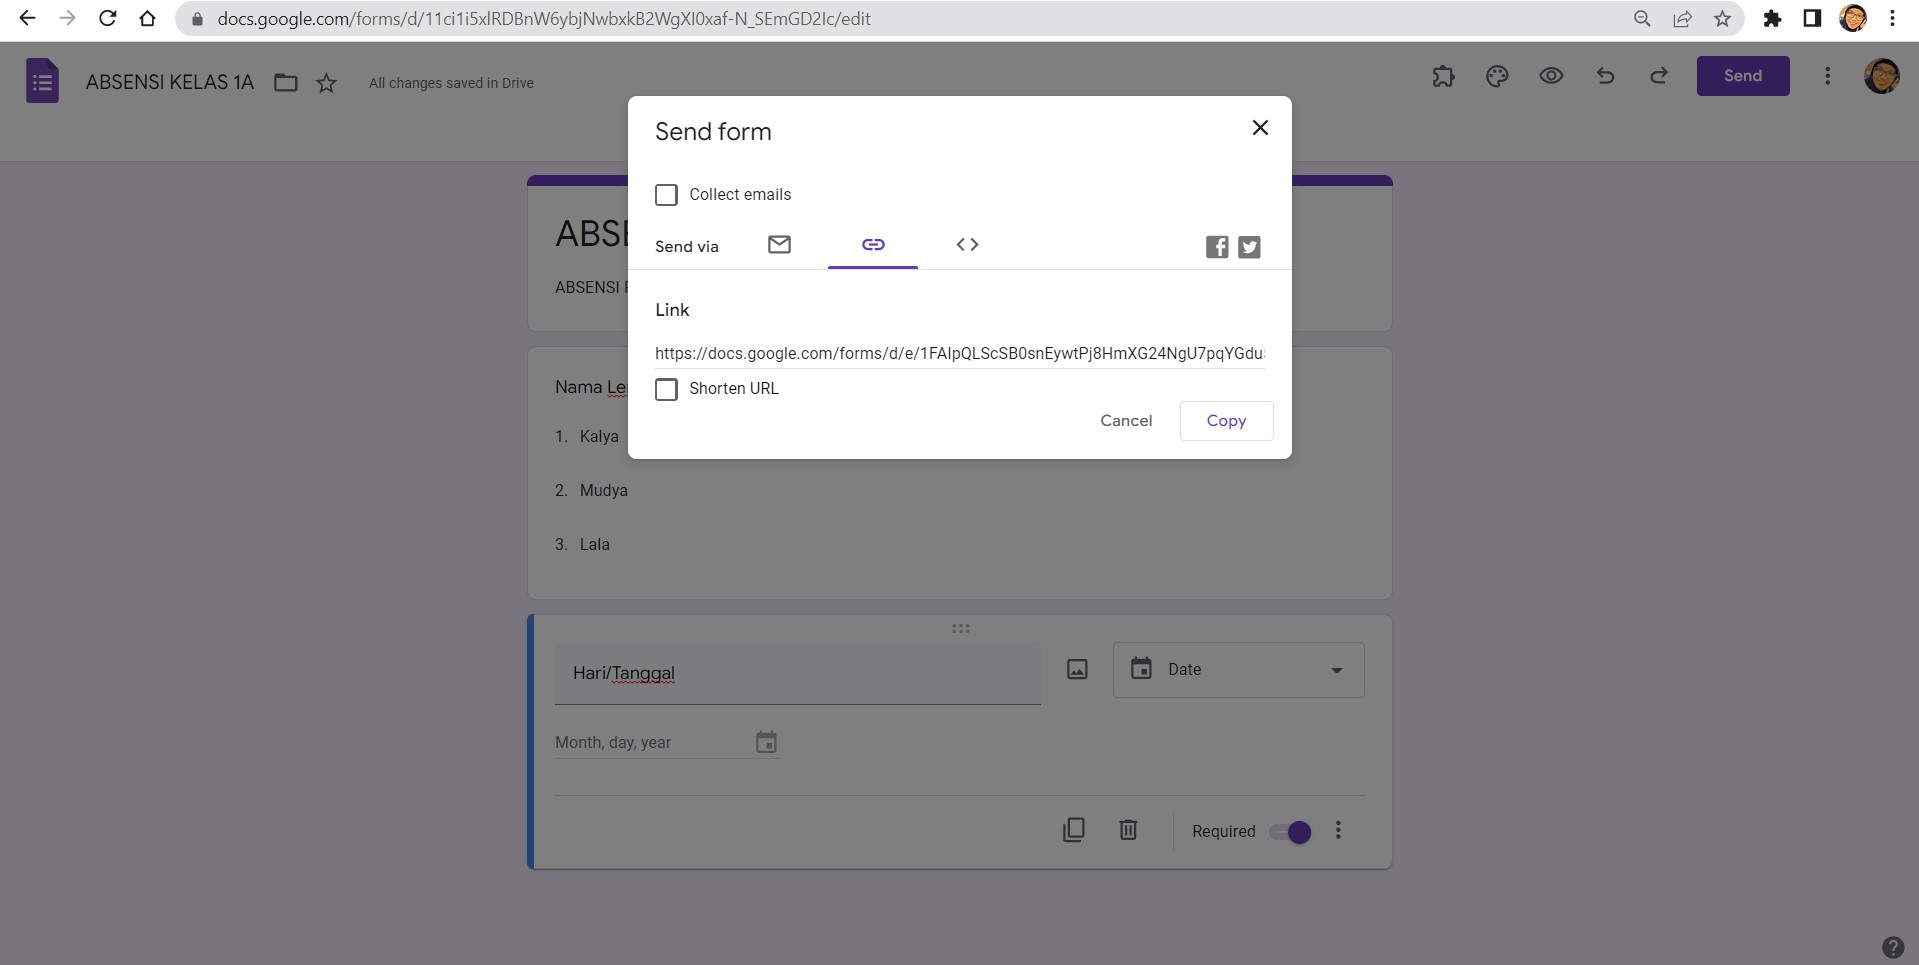Viewport: 1919px width, 965px height.
Task: Cancel the Send form dialog
Action: pos(1126,421)
